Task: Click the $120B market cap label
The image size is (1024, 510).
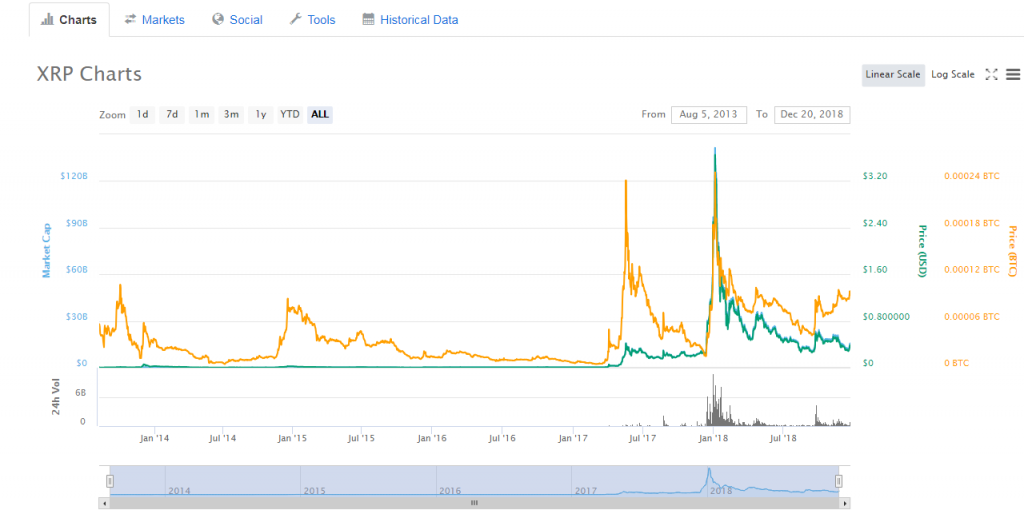Action: click(x=75, y=176)
